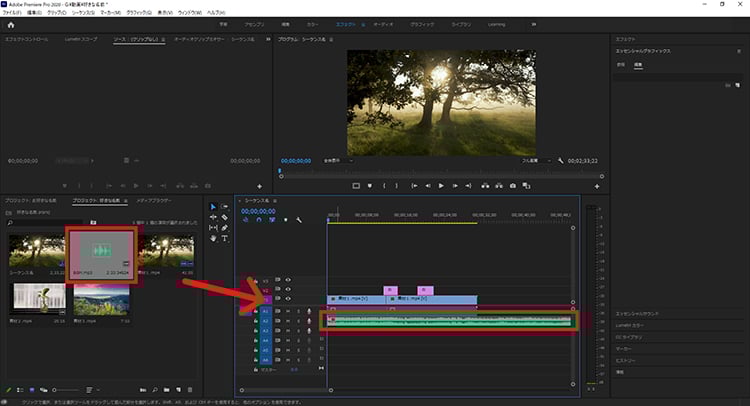This screenshot has height=406, width=750.
Task: Switch to Effect Controls tab
Action: pos(26,39)
